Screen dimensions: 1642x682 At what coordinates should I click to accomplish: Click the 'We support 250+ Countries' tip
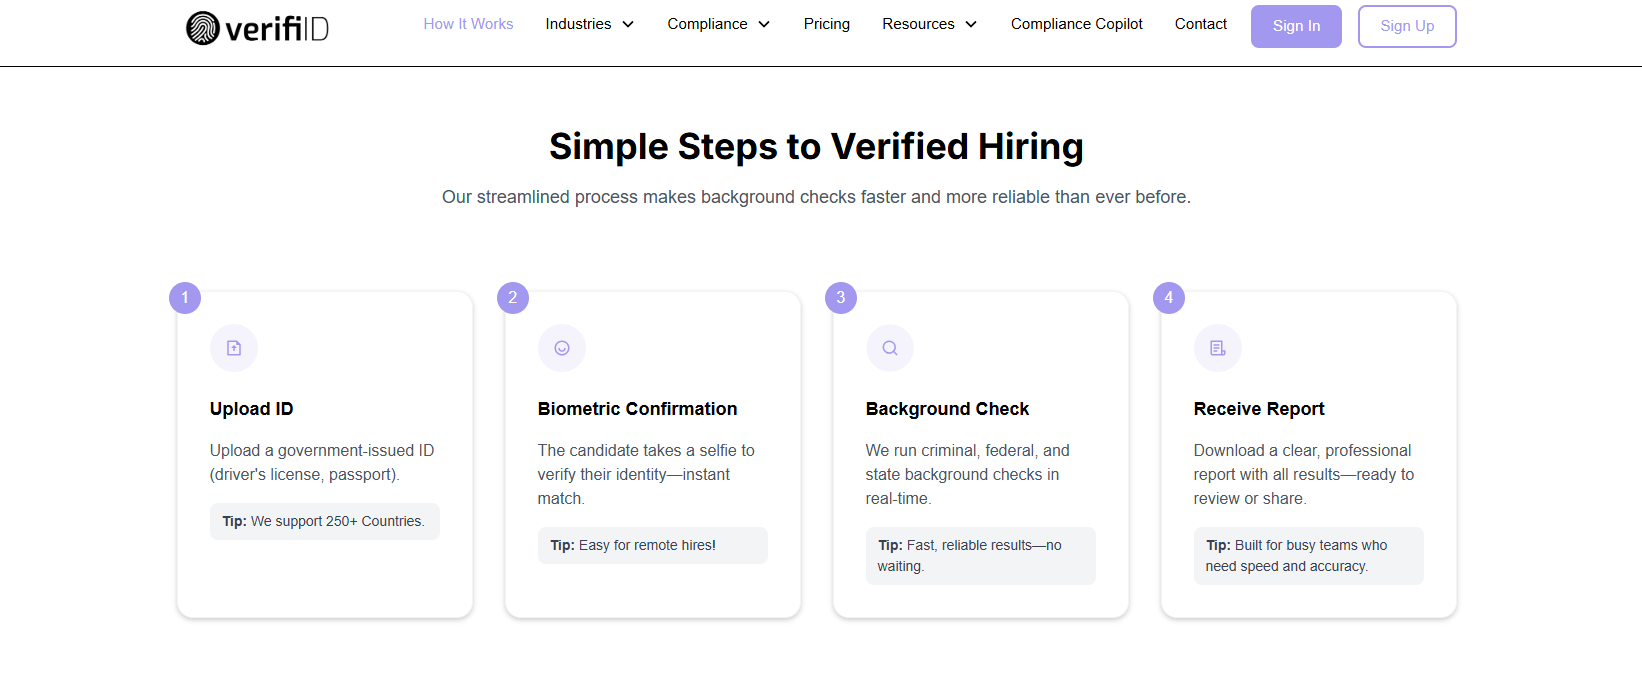point(324,521)
